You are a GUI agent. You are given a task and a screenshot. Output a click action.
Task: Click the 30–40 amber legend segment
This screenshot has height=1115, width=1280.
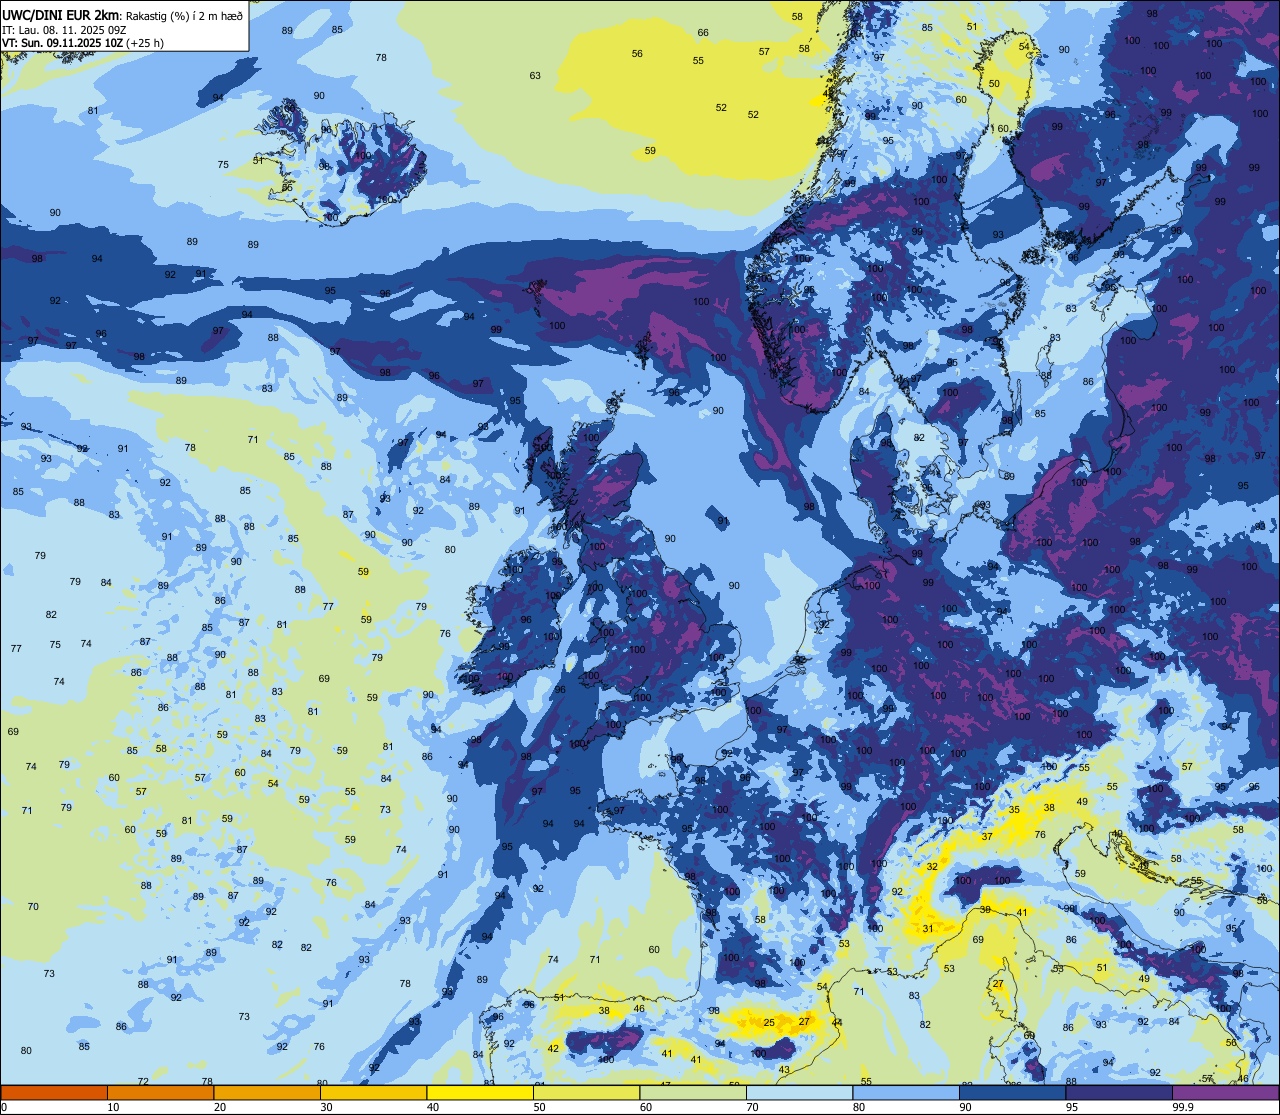pos(373,1092)
